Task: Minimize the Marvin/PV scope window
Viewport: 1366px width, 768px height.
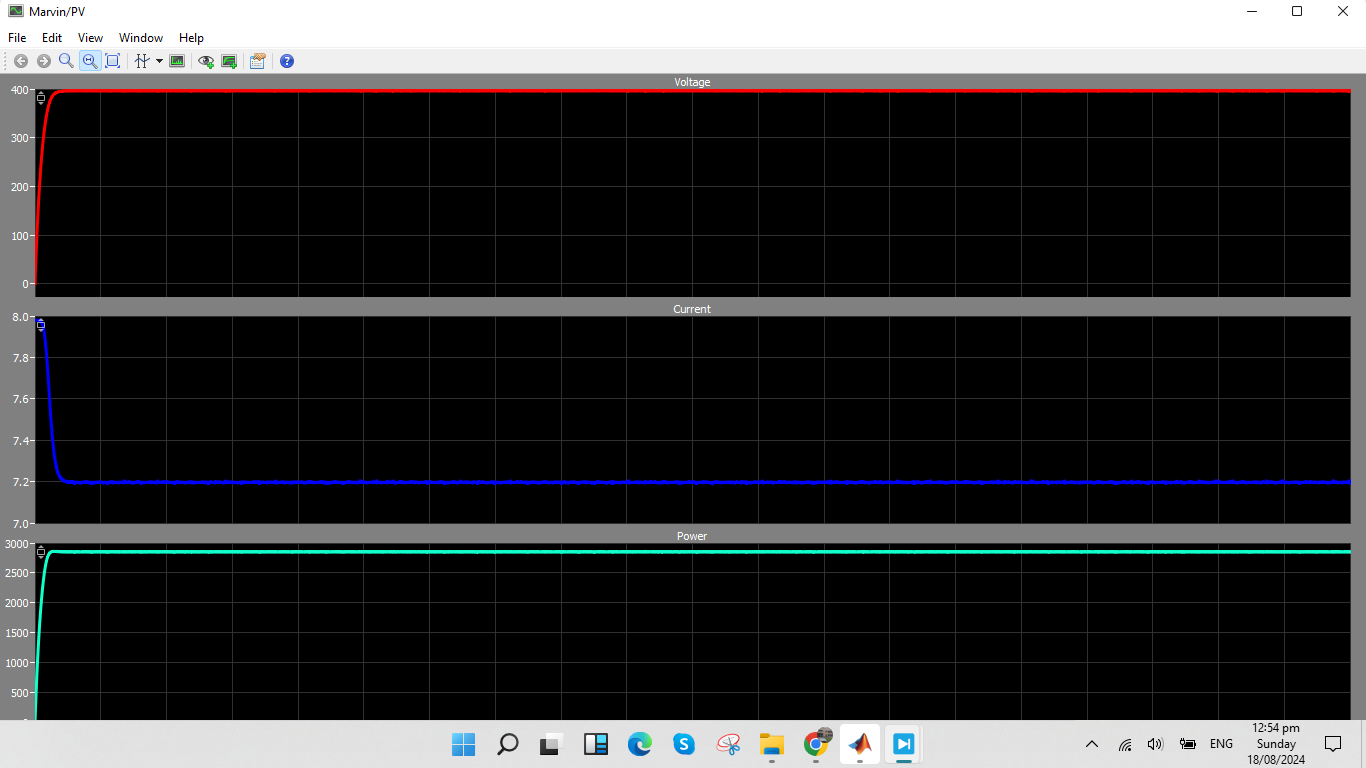Action: [1252, 11]
